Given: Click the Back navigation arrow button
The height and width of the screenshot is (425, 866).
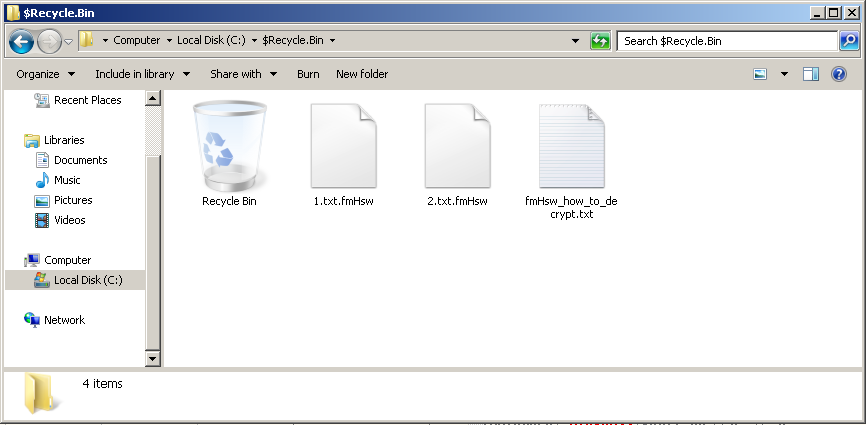Looking at the screenshot, I should pyautogui.click(x=22, y=41).
